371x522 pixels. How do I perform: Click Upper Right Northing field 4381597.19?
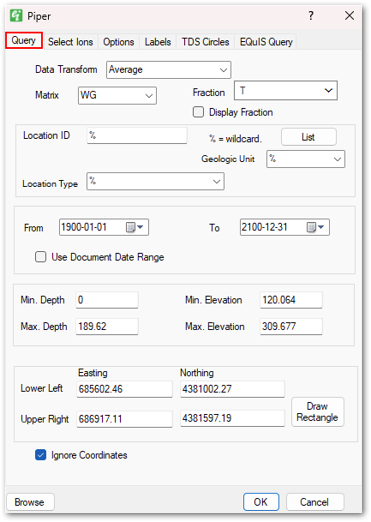[232, 418]
